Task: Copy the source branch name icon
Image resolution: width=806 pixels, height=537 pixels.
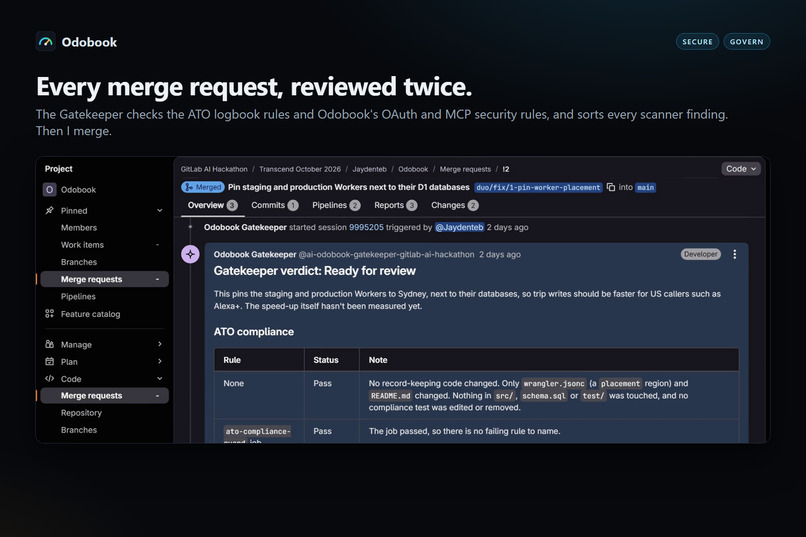Action: [611, 187]
